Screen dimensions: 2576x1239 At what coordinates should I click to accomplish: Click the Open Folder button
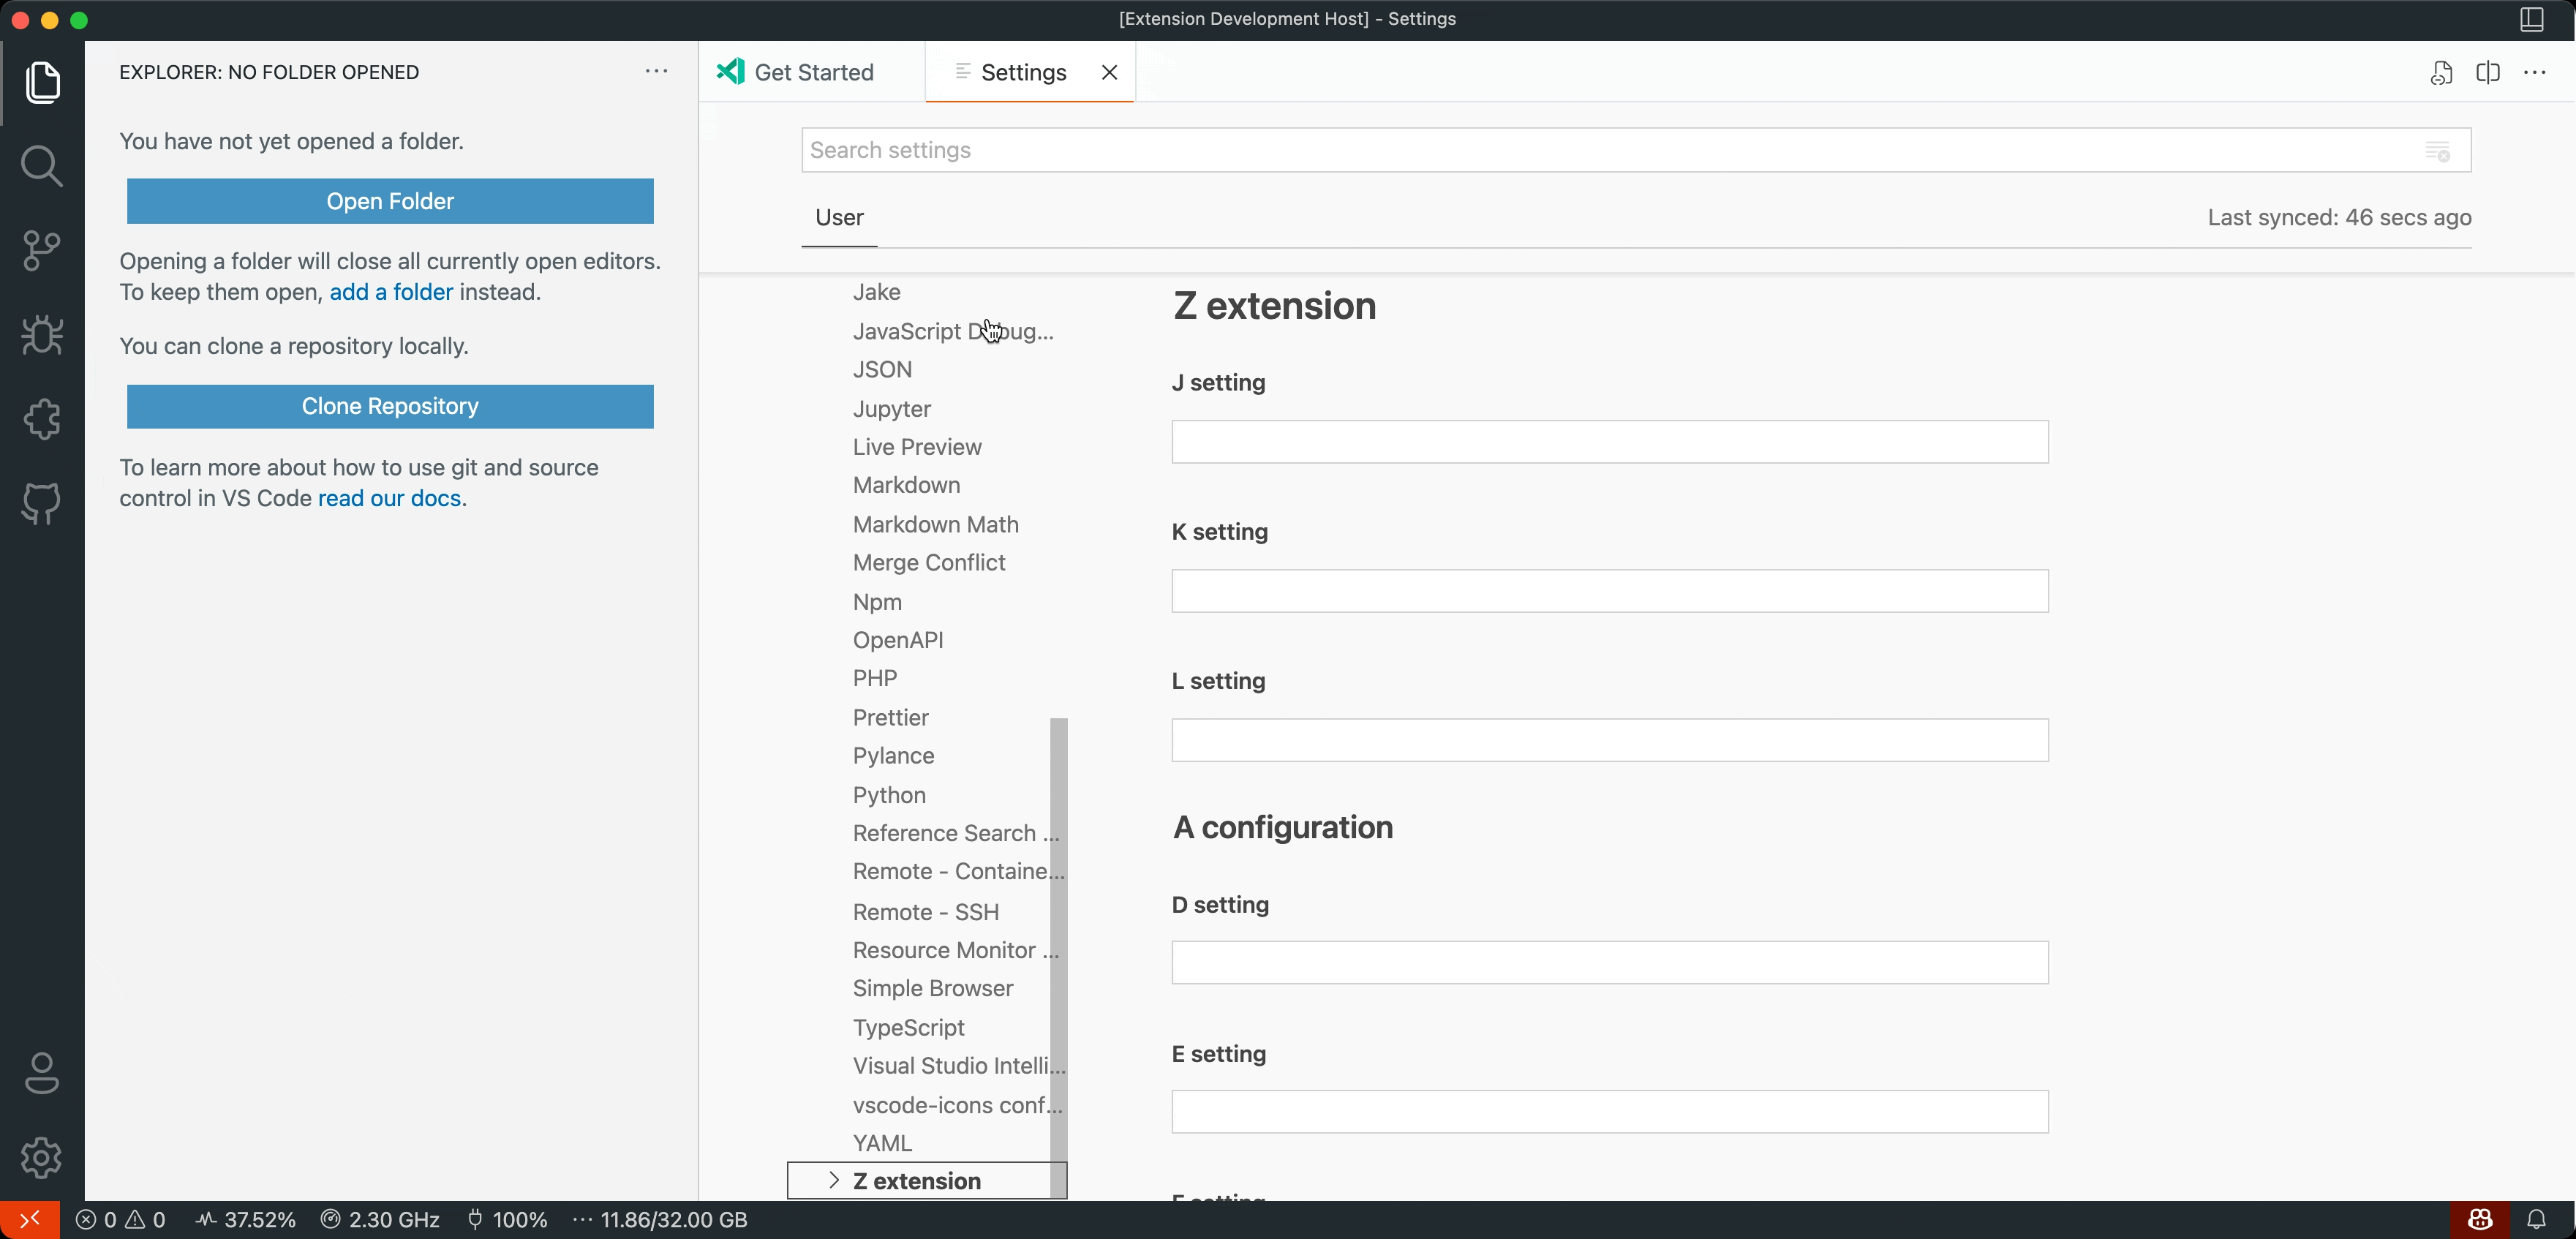tap(389, 200)
